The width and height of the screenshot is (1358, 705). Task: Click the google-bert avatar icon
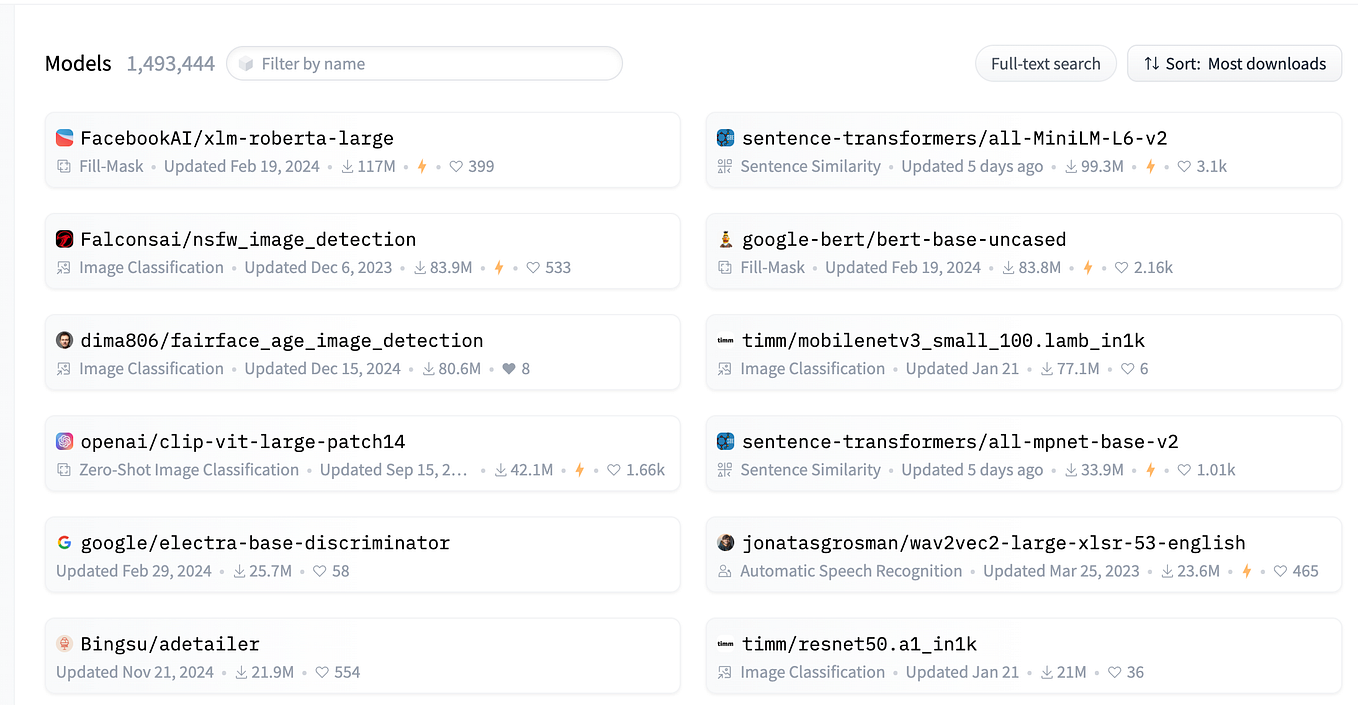tap(726, 239)
